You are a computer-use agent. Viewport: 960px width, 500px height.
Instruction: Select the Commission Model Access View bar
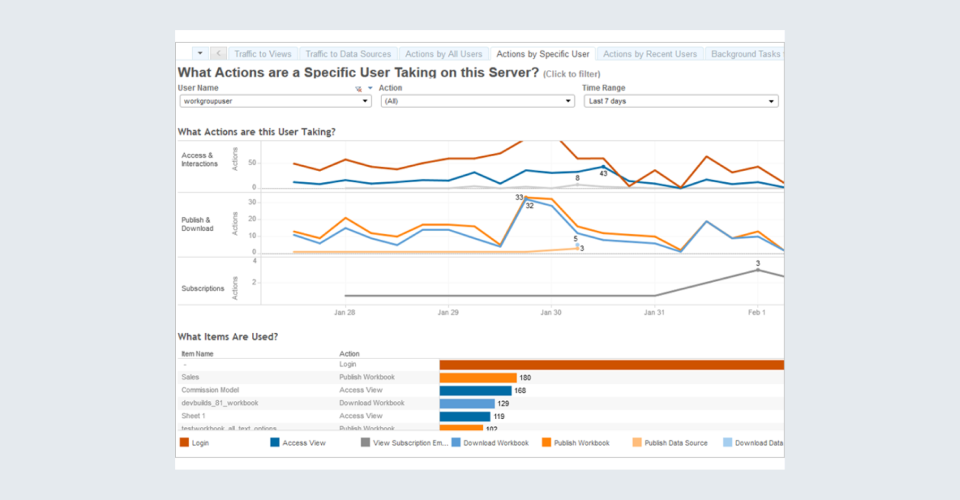pos(475,390)
